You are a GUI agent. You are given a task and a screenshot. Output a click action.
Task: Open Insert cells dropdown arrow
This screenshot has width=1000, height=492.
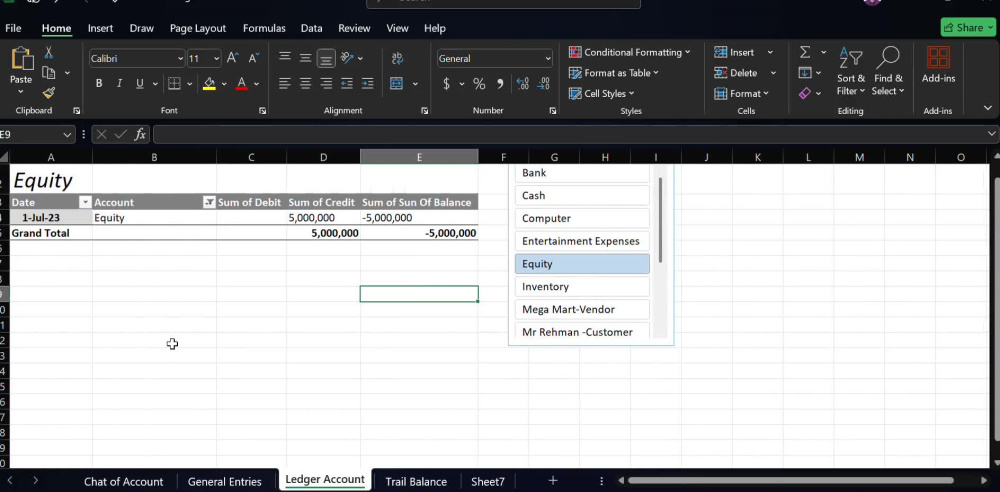click(770, 52)
